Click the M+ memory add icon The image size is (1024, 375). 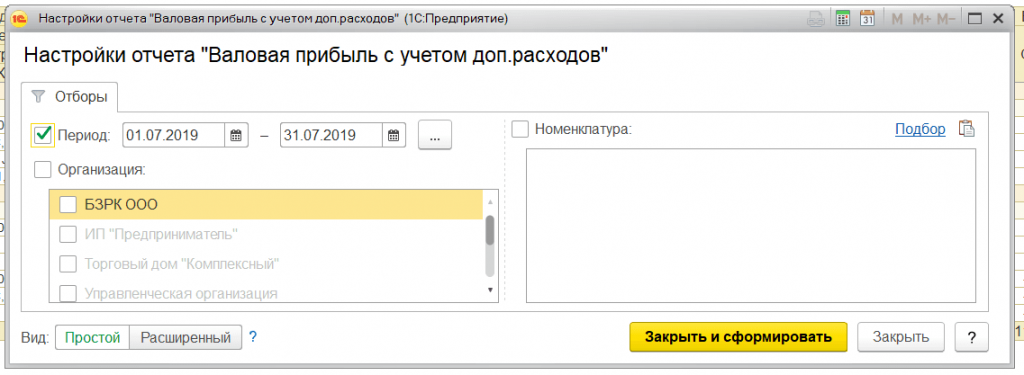coord(921,19)
